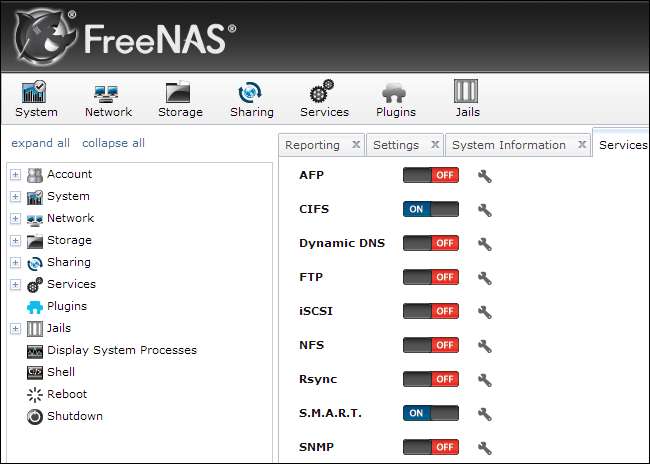Switch to the Reporting tab

pos(312,145)
